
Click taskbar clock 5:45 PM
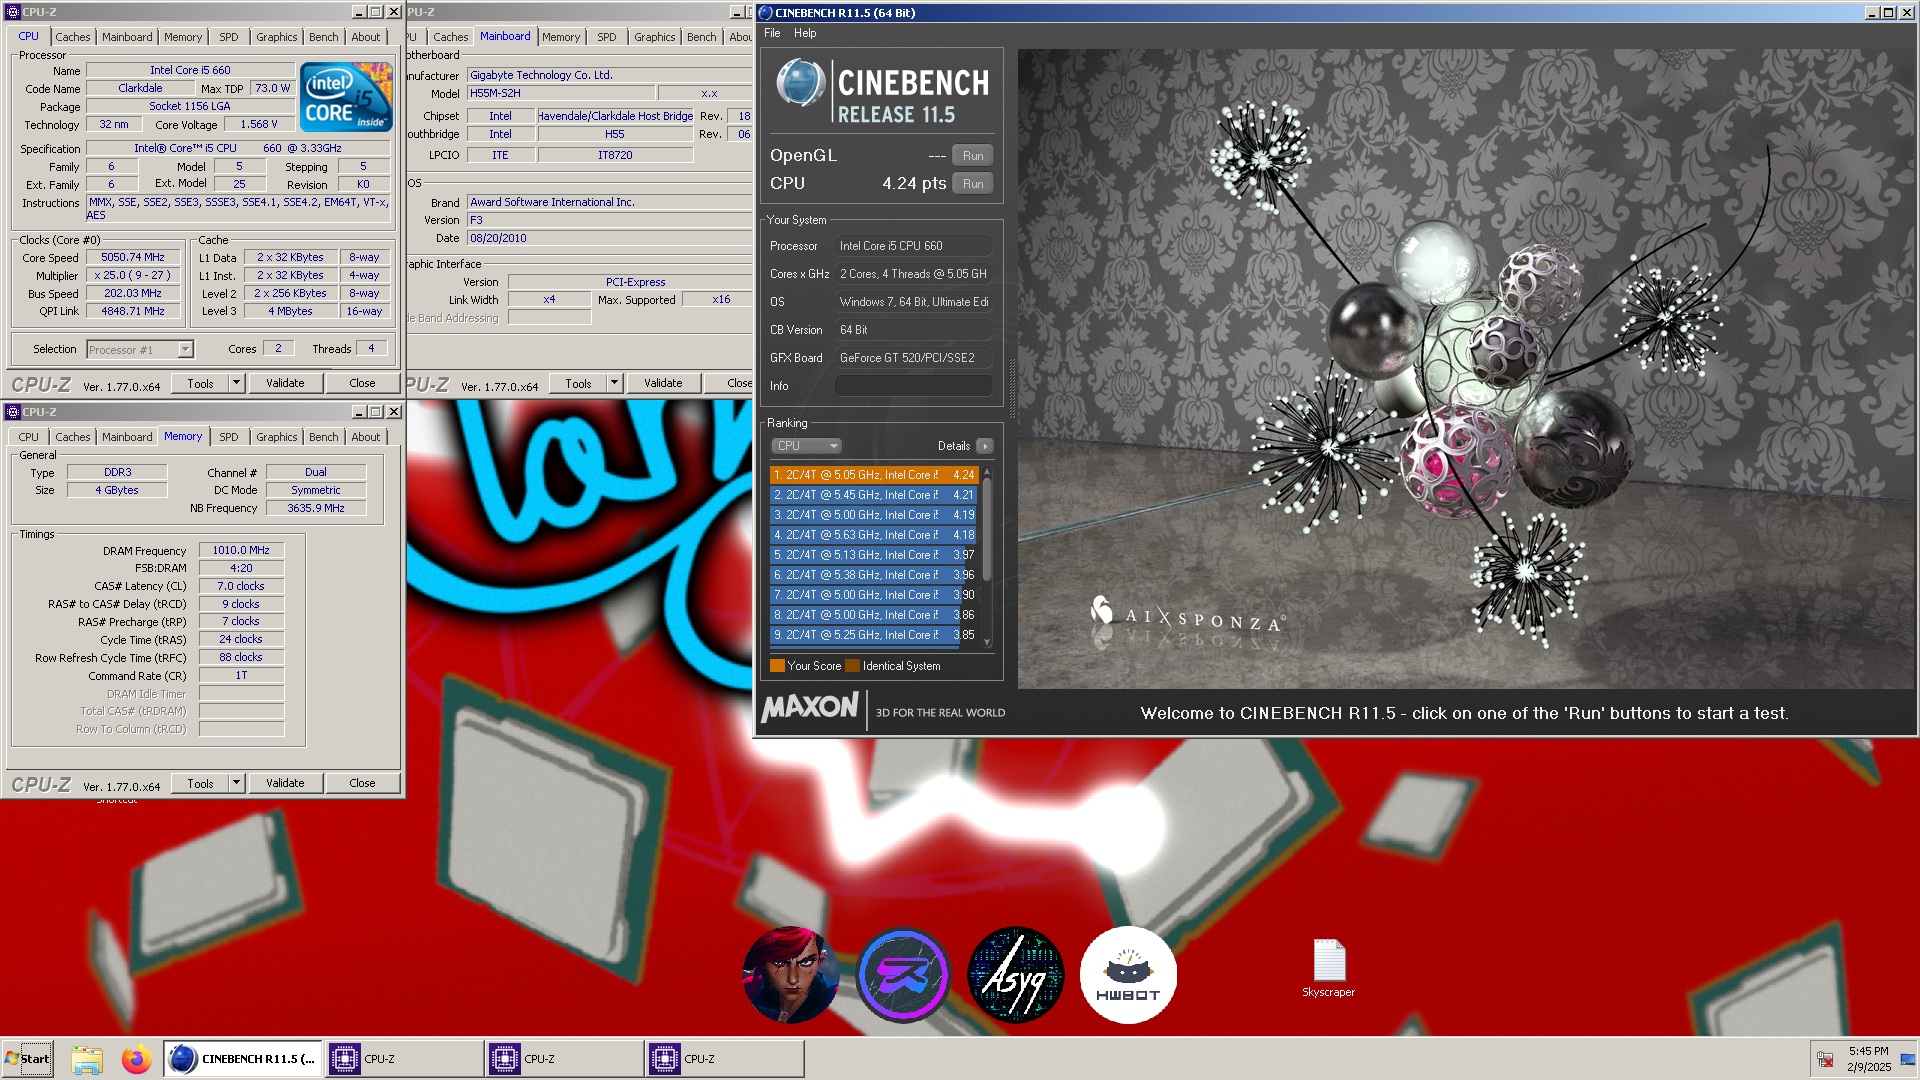[x=1868, y=1051]
